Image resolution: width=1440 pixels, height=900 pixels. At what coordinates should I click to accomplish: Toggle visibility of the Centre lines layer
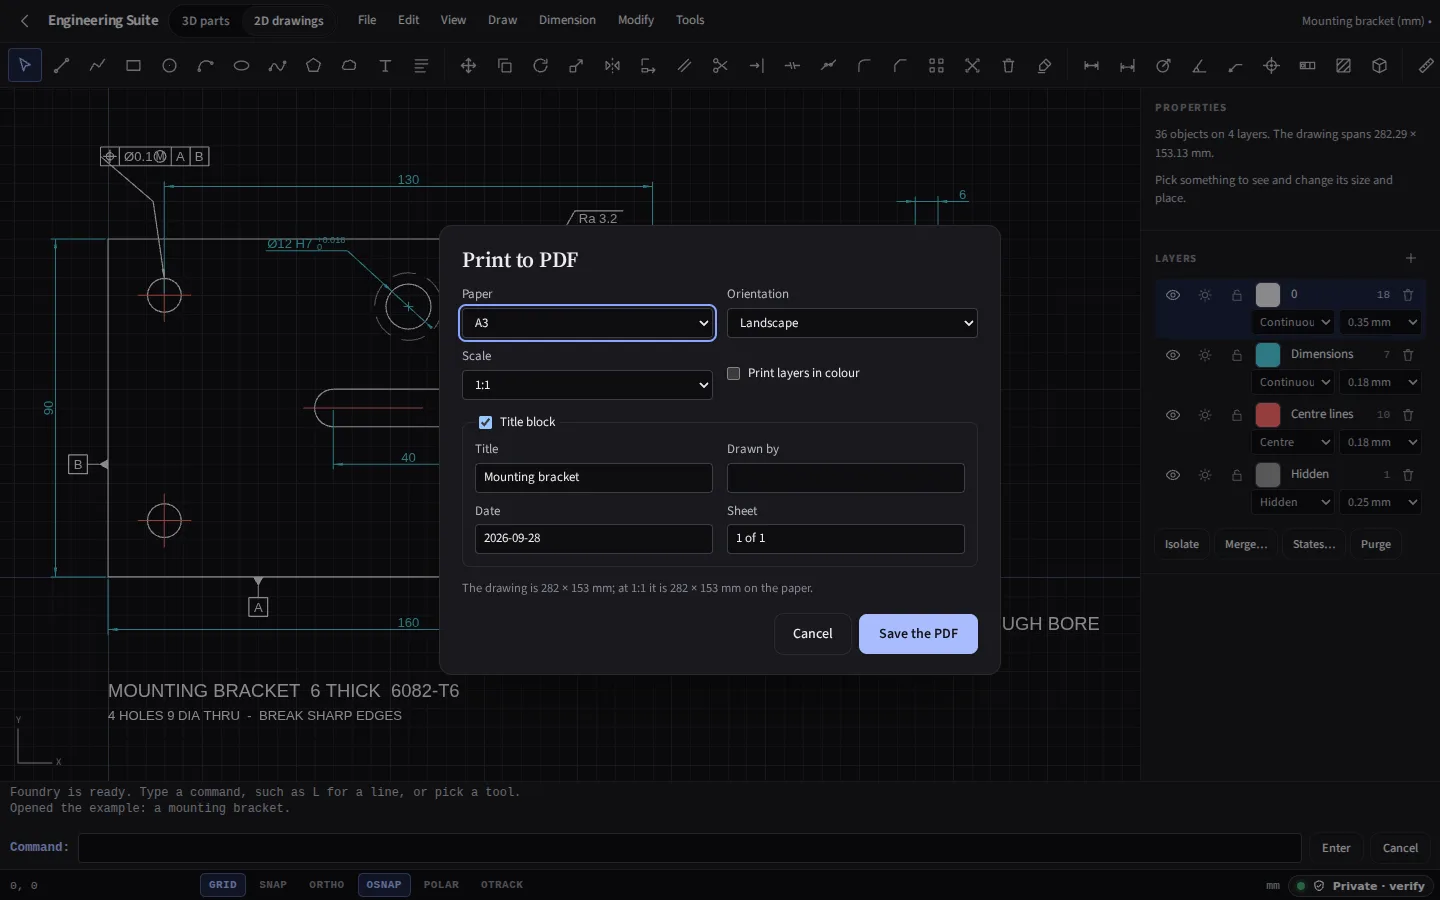tap(1173, 415)
